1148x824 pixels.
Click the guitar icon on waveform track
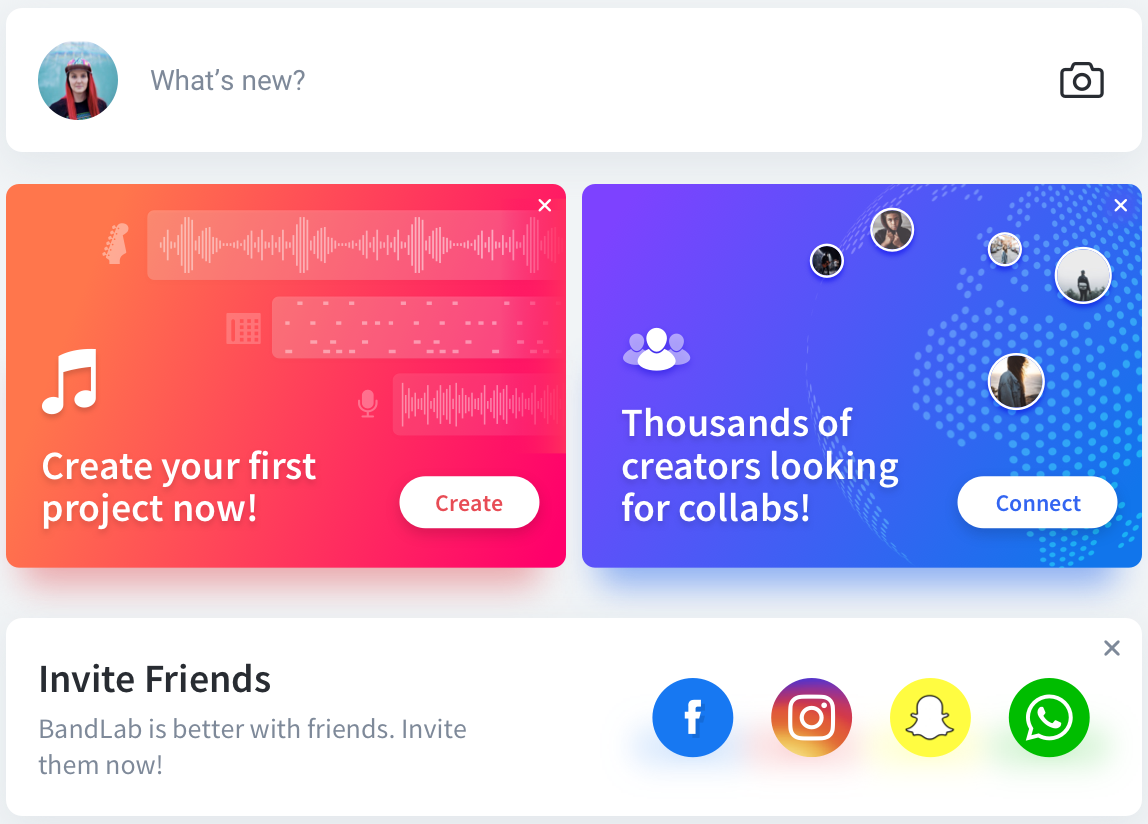click(x=116, y=244)
